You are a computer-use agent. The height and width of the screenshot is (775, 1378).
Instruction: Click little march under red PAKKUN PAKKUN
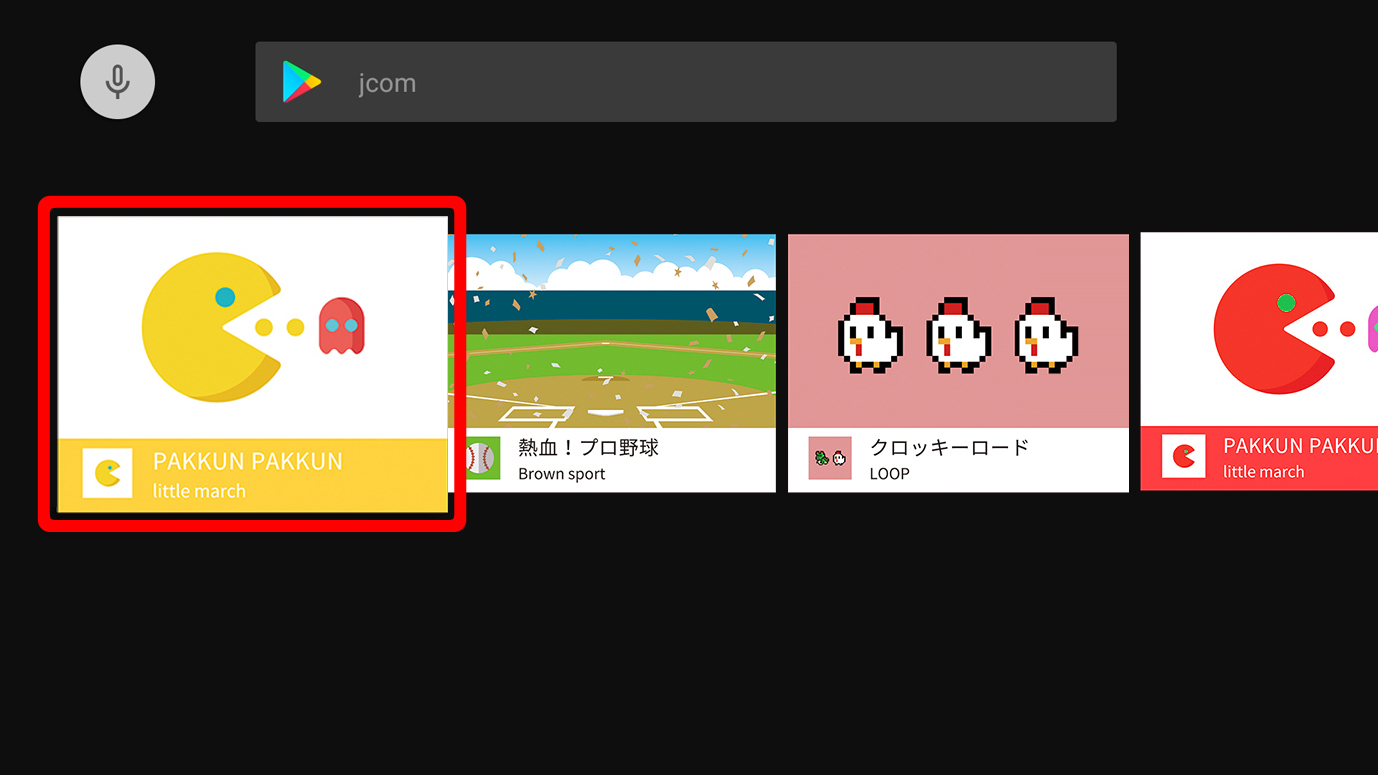[x=1263, y=472]
